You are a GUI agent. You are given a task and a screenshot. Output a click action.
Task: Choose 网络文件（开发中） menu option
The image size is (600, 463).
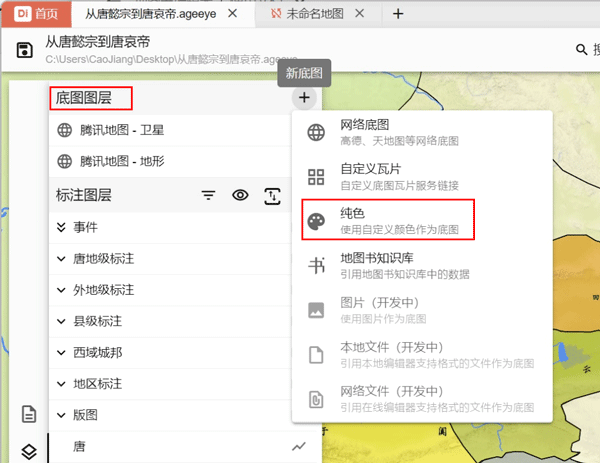pyautogui.click(x=422, y=399)
